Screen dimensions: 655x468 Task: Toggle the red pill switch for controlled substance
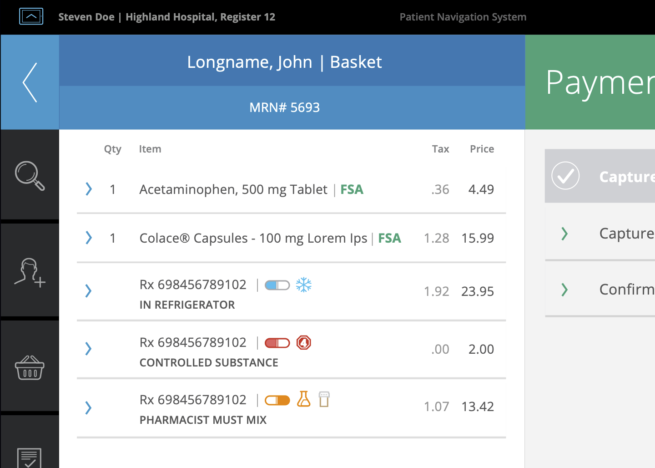point(277,343)
